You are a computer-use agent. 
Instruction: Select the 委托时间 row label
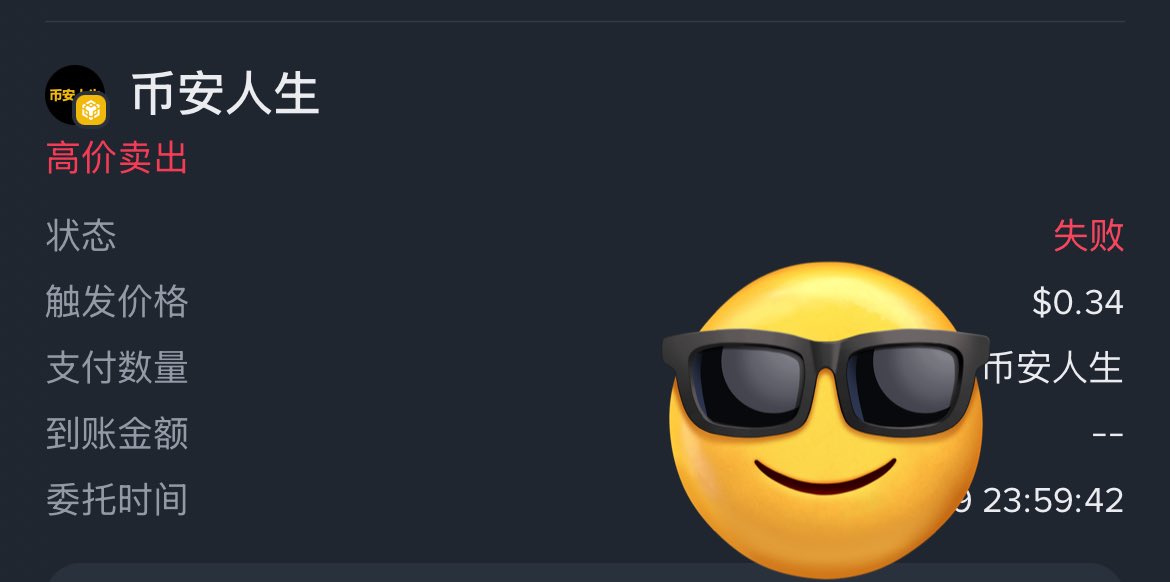116,500
